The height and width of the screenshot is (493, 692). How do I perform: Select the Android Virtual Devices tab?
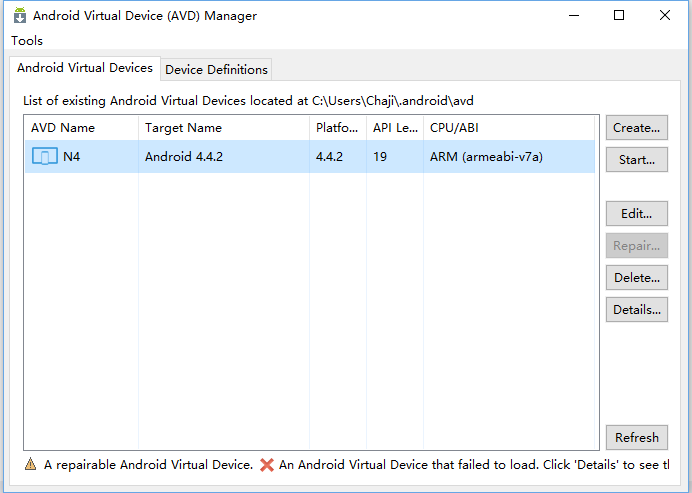click(x=85, y=68)
